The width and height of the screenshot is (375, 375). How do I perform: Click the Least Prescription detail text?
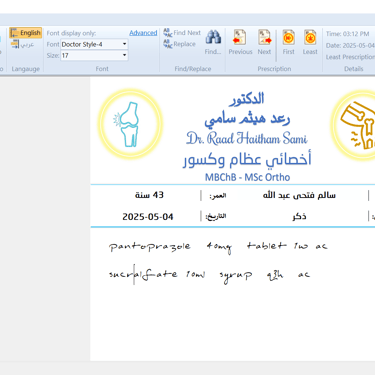click(x=350, y=57)
